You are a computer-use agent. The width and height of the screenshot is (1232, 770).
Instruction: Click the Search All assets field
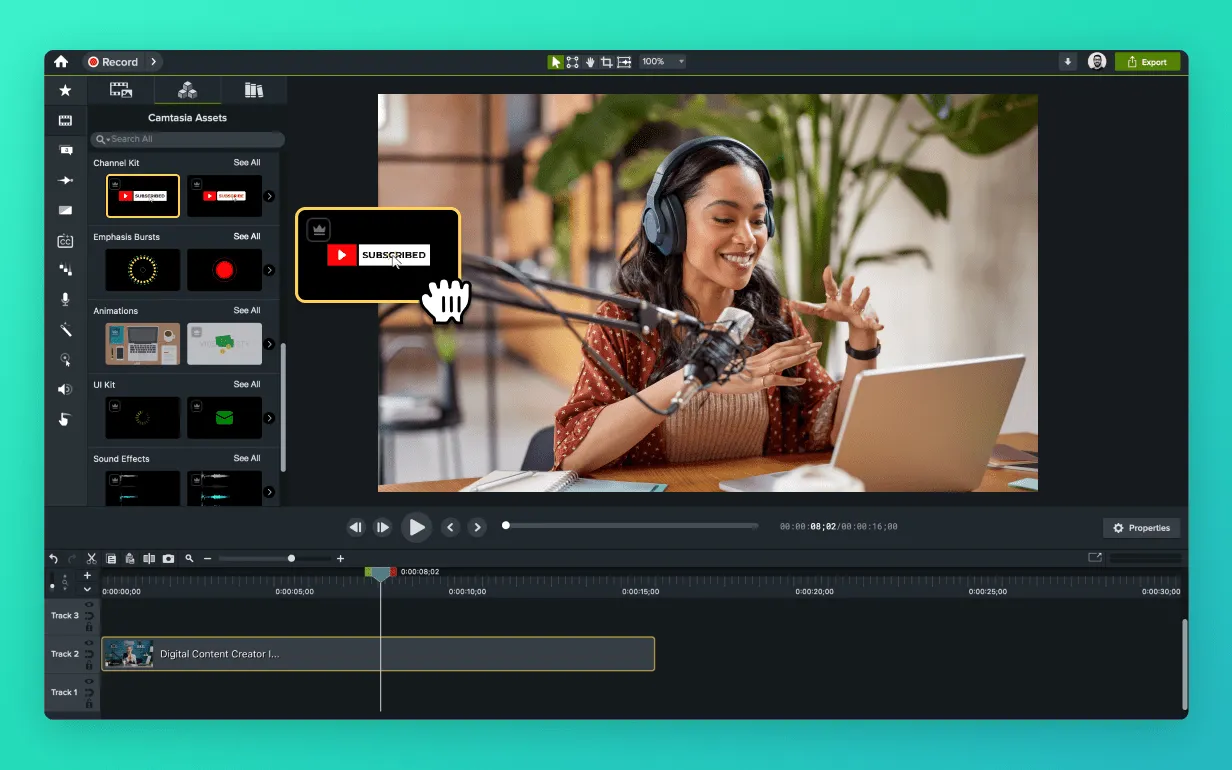187,139
